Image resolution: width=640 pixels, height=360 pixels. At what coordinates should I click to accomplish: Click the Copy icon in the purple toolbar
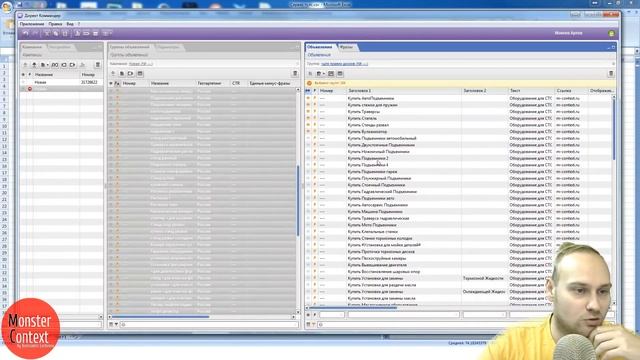click(x=56, y=33)
